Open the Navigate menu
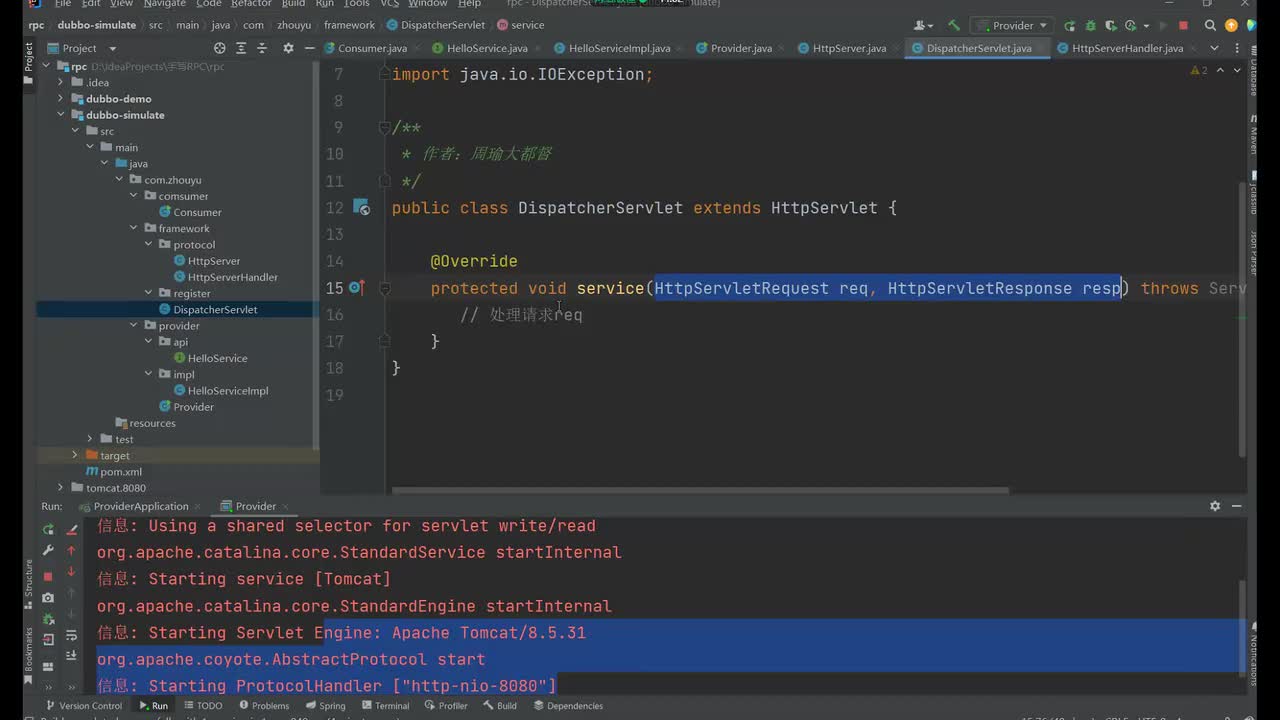Image resolution: width=1280 pixels, height=720 pixels. 164,4
